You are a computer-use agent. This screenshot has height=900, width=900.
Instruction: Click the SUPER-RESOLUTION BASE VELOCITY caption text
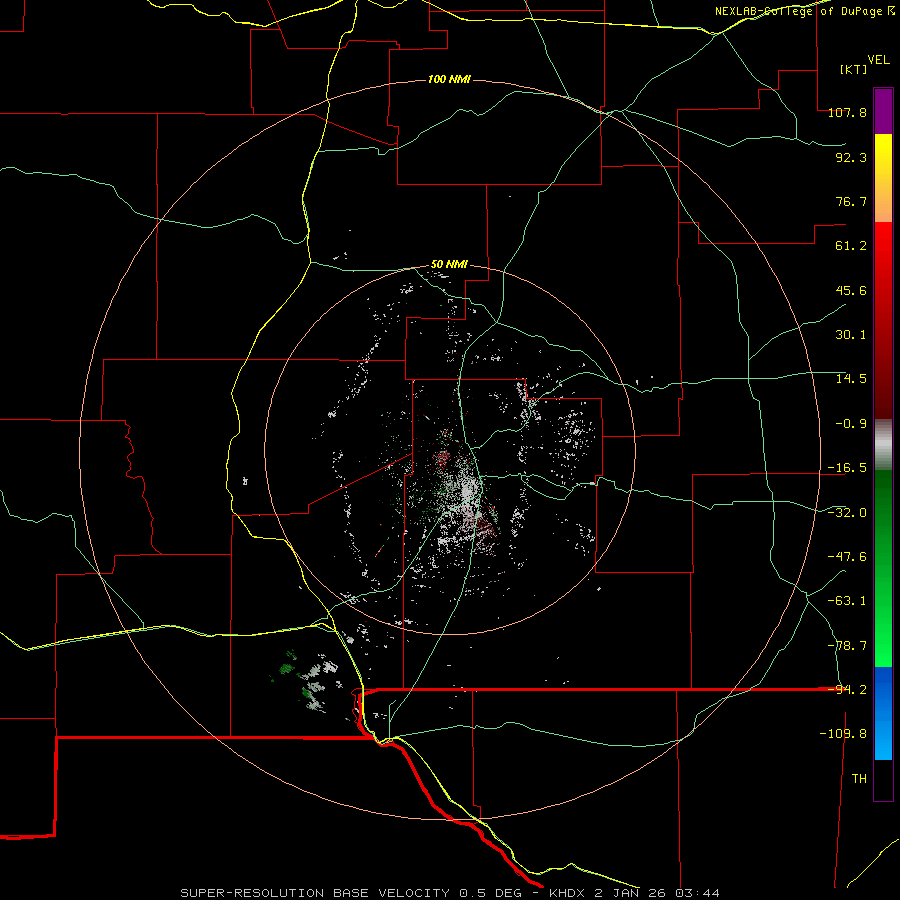click(x=315, y=893)
